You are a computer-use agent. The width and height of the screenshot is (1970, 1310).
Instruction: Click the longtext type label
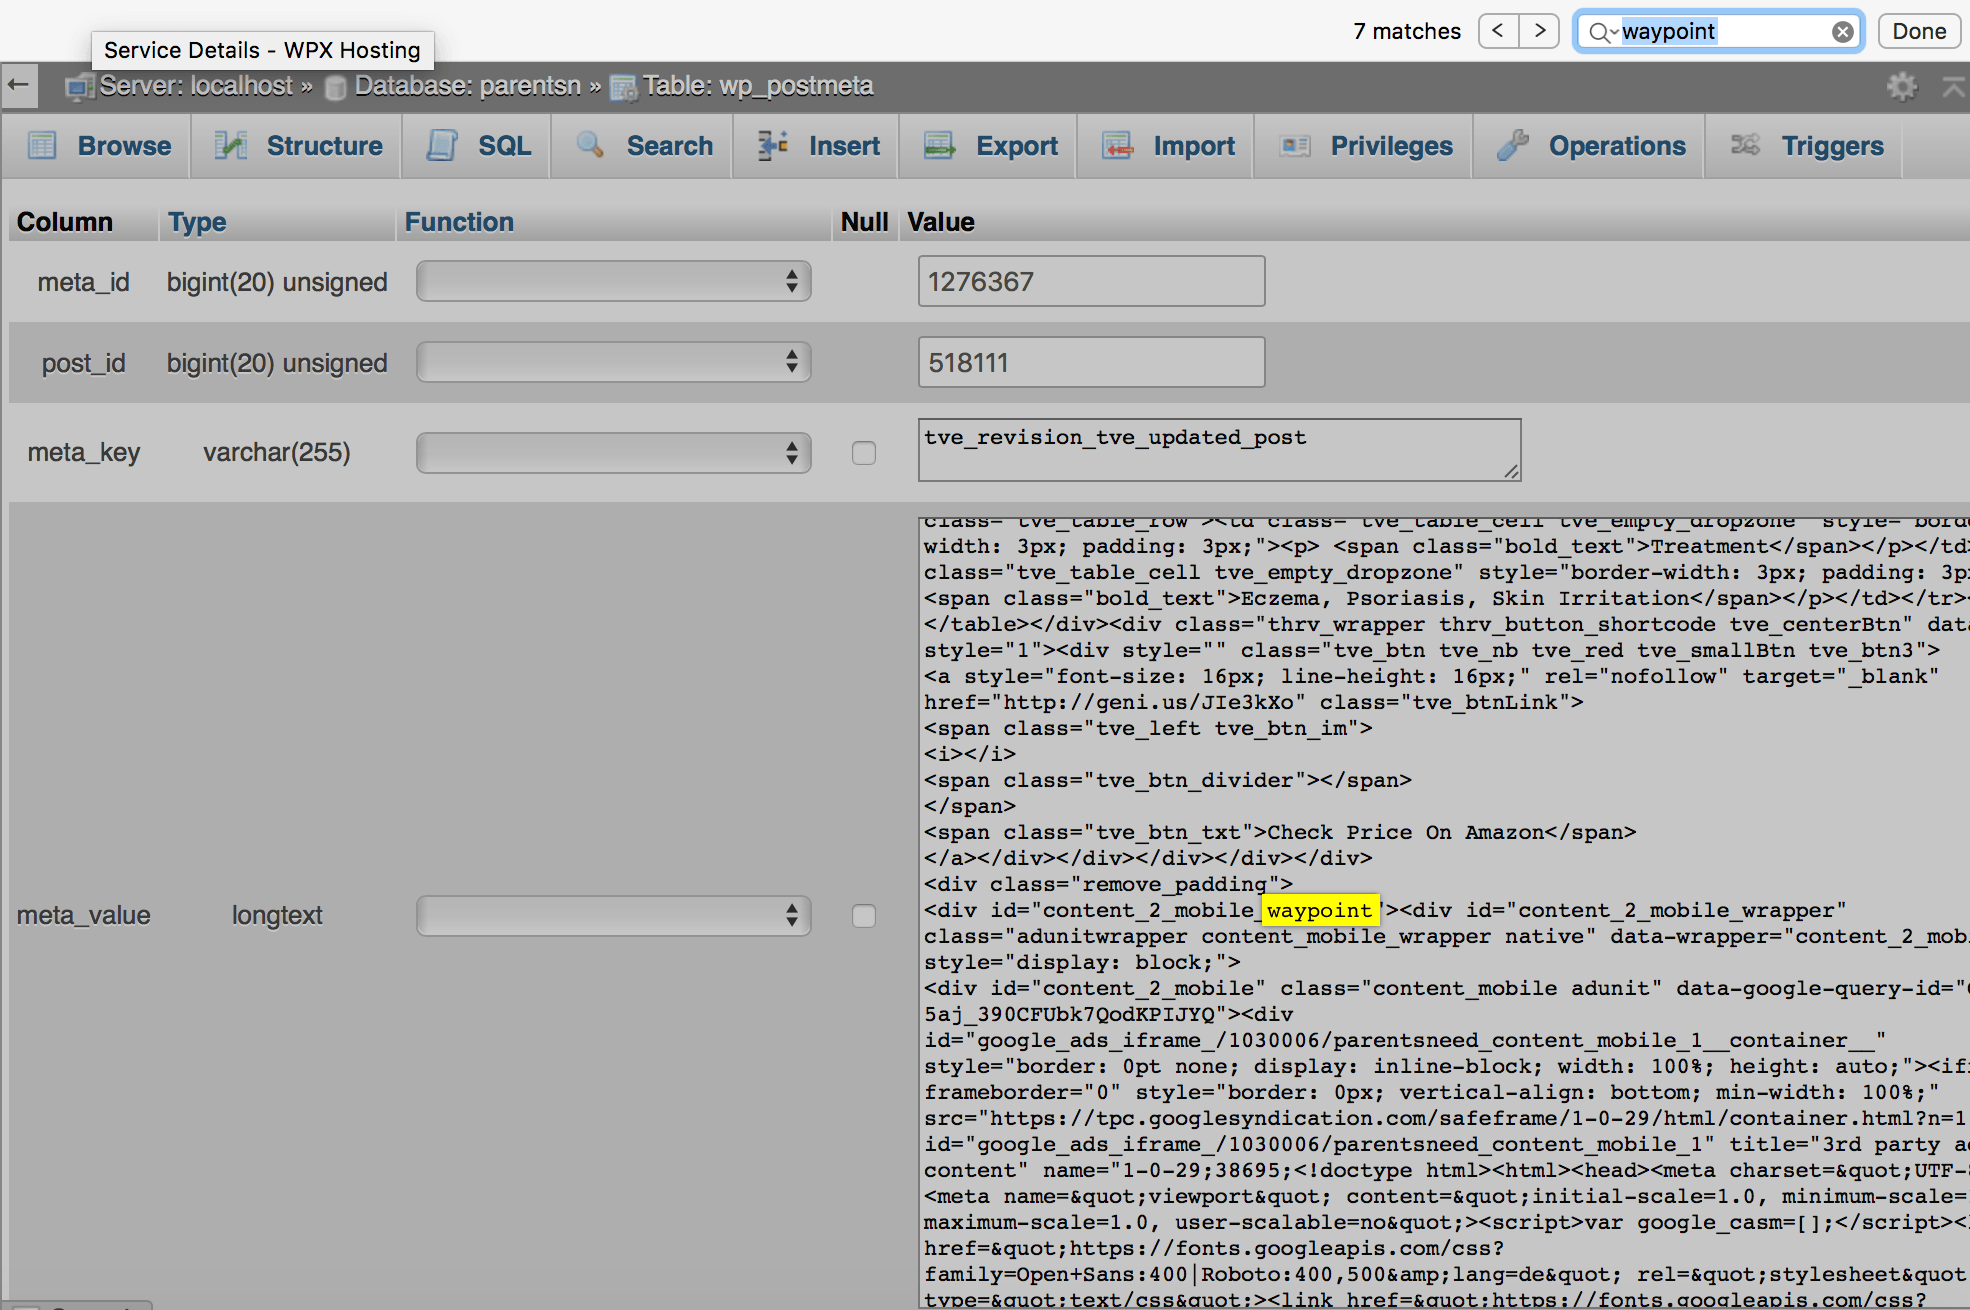click(x=277, y=916)
